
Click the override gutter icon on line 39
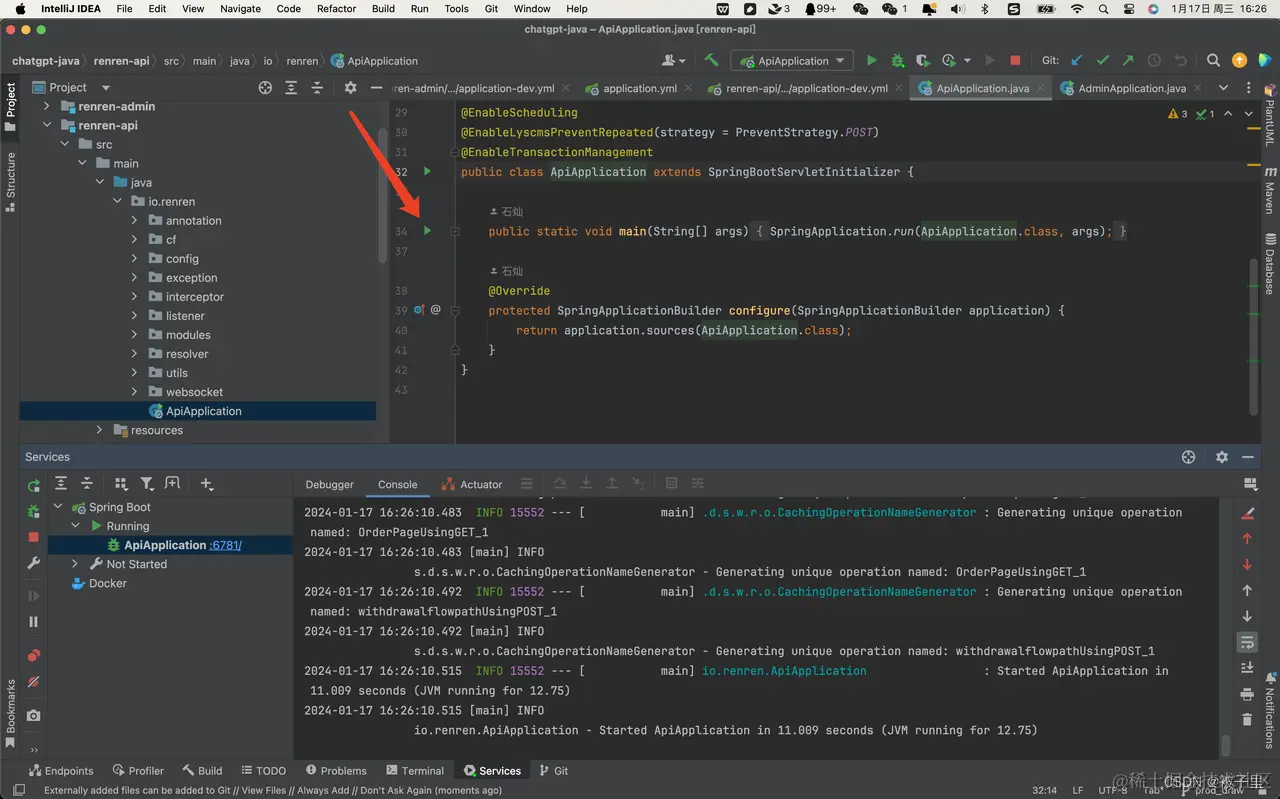419,310
